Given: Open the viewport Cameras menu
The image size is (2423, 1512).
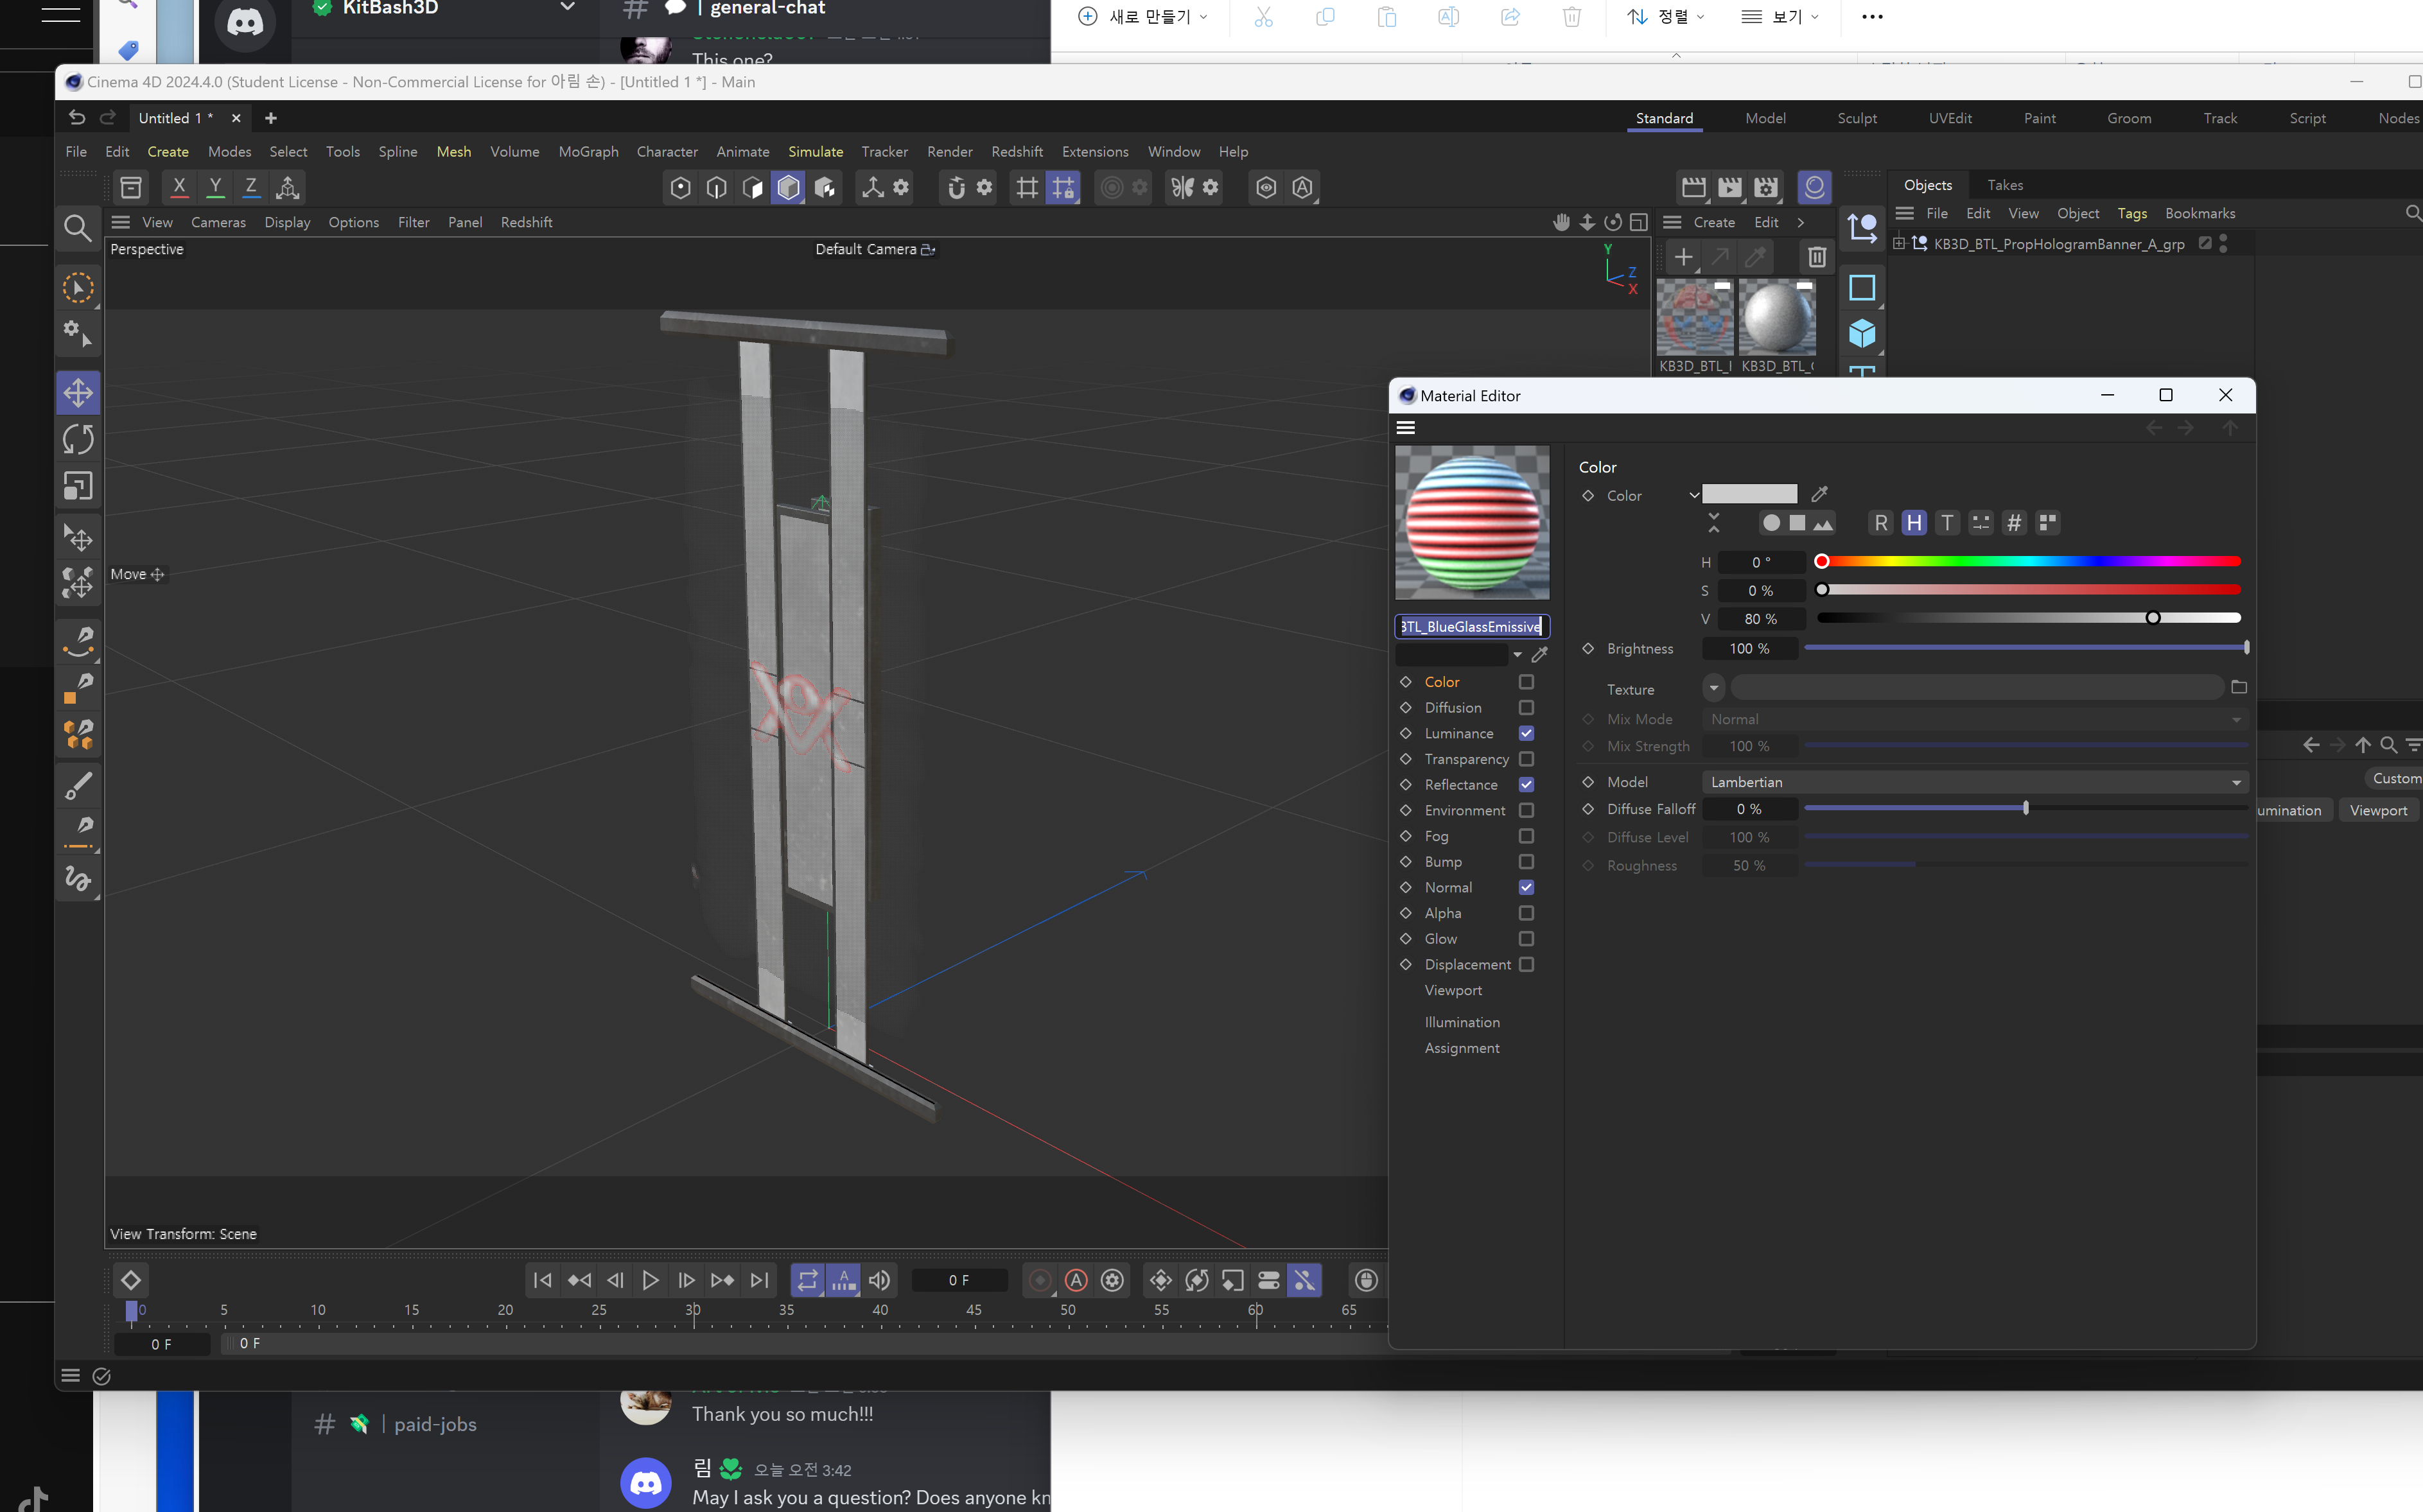Looking at the screenshot, I should pyautogui.click(x=218, y=222).
